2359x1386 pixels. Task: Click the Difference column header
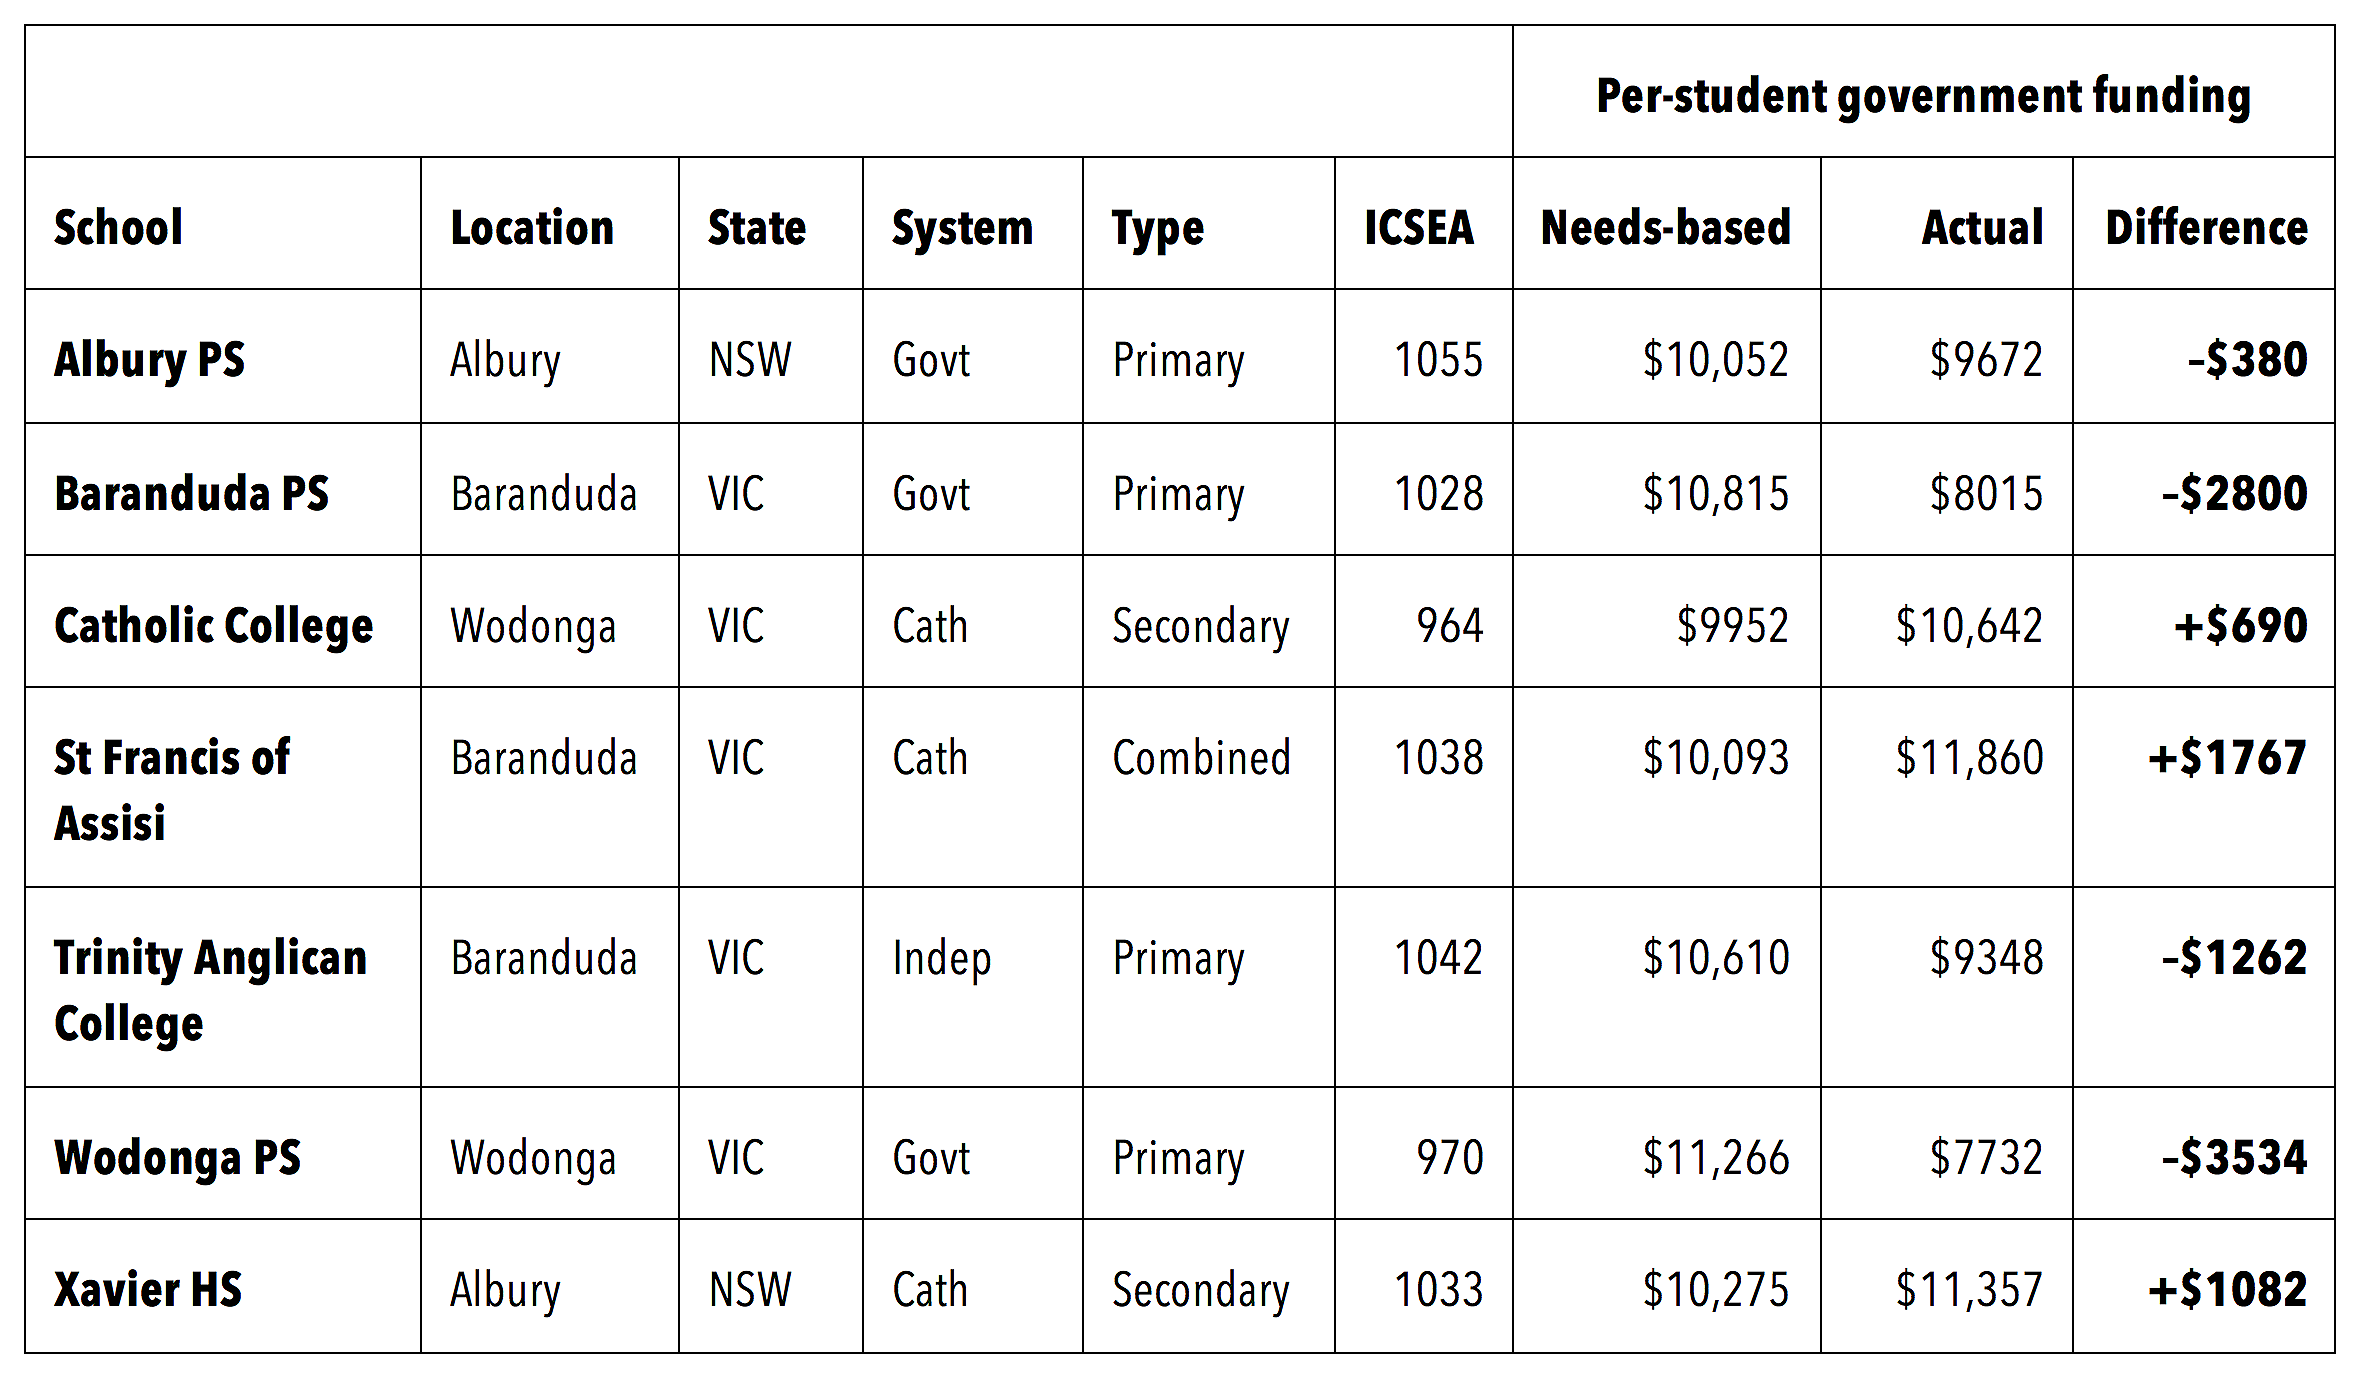pyautogui.click(x=2207, y=227)
